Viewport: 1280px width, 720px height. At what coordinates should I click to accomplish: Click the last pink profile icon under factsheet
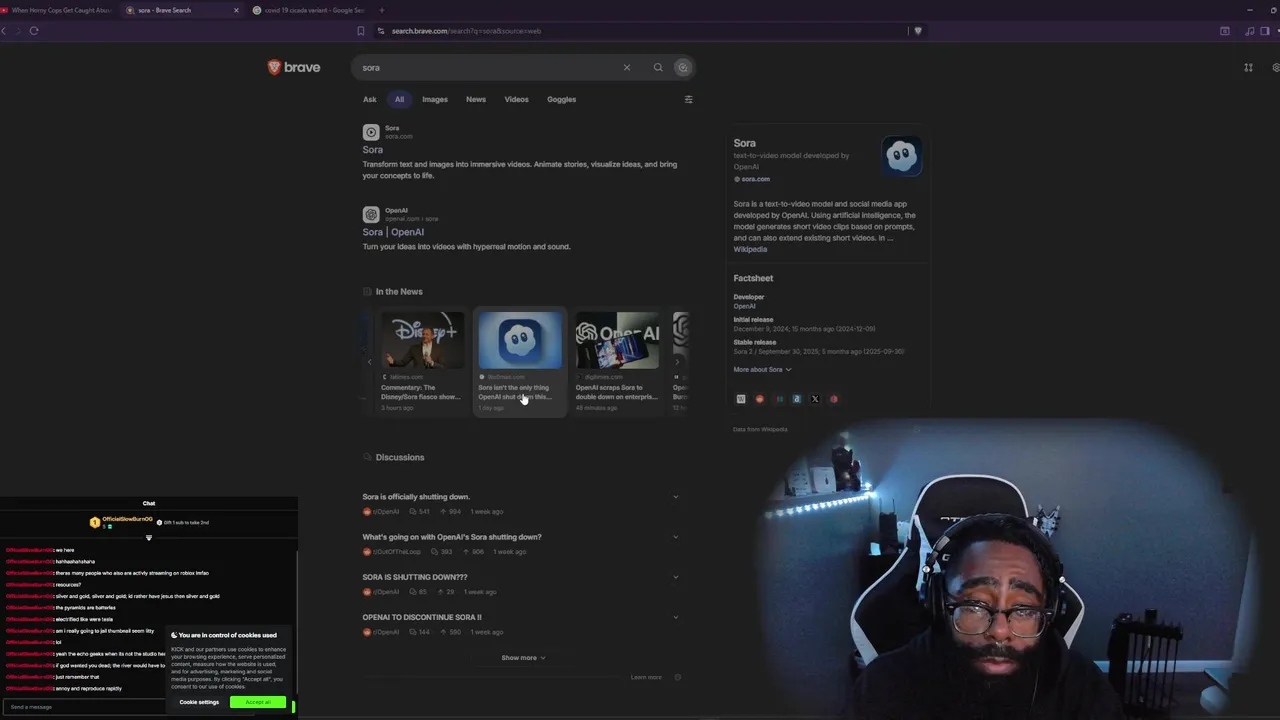coord(834,399)
